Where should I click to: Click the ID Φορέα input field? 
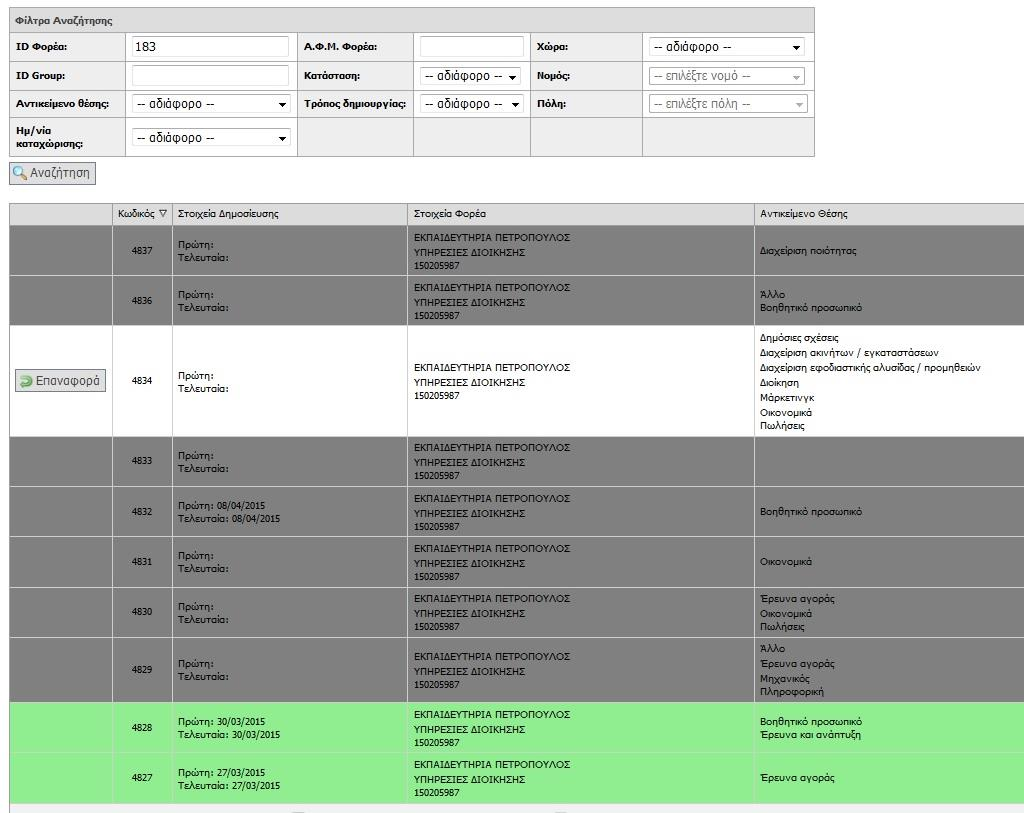pyautogui.click(x=210, y=46)
